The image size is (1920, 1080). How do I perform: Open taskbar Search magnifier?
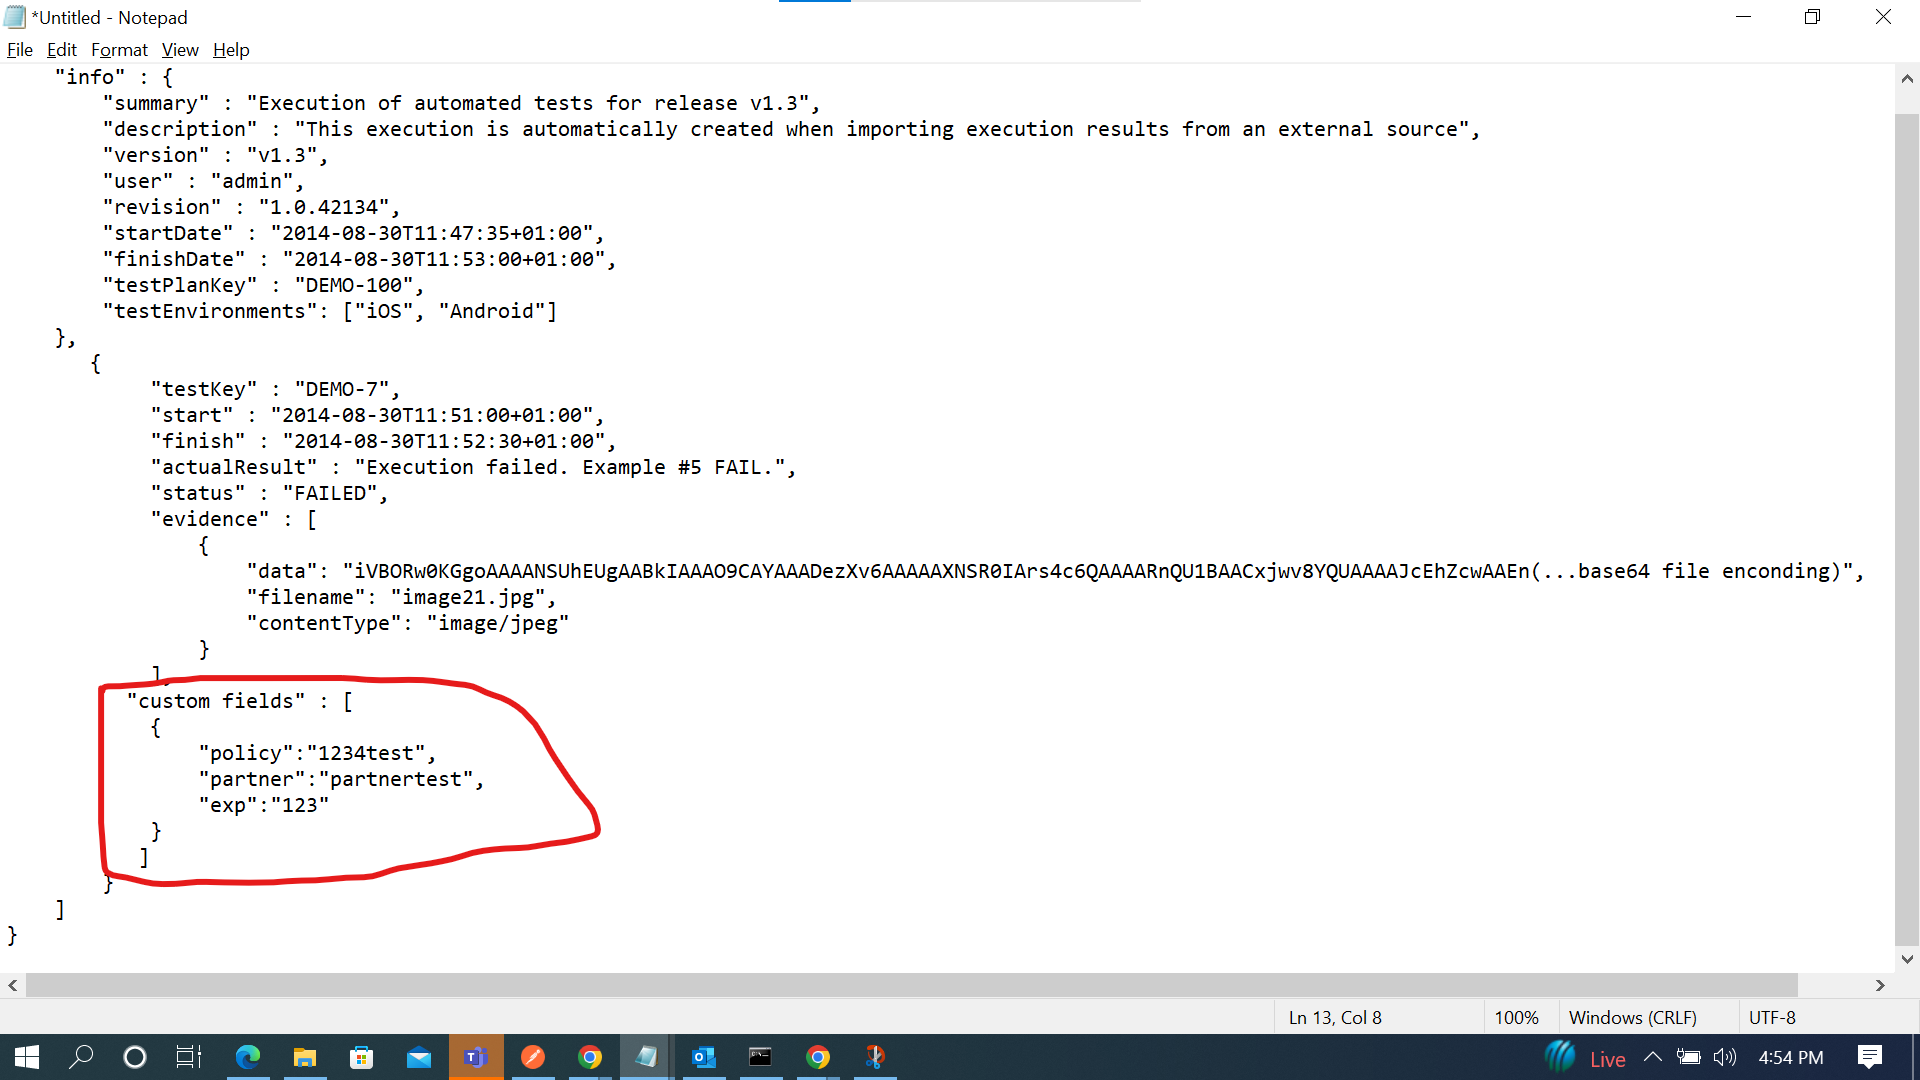click(x=81, y=1057)
